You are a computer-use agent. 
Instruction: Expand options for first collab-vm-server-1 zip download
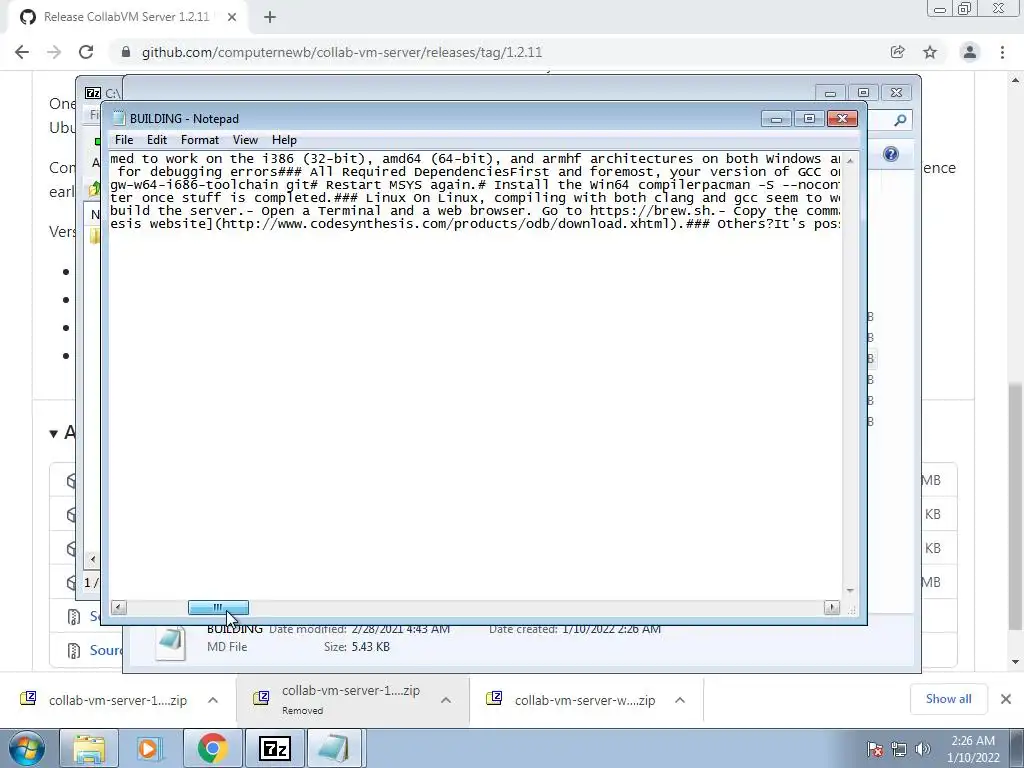(x=213, y=700)
